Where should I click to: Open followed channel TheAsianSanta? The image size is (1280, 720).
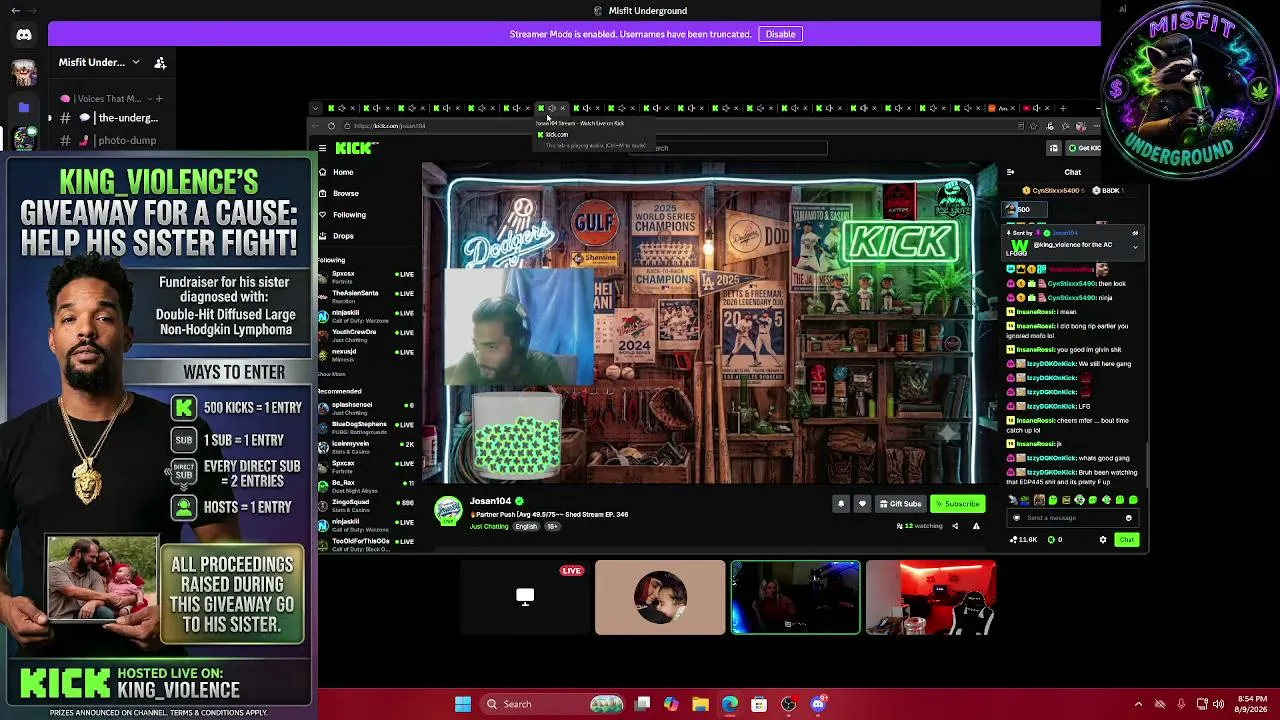pyautogui.click(x=366, y=295)
